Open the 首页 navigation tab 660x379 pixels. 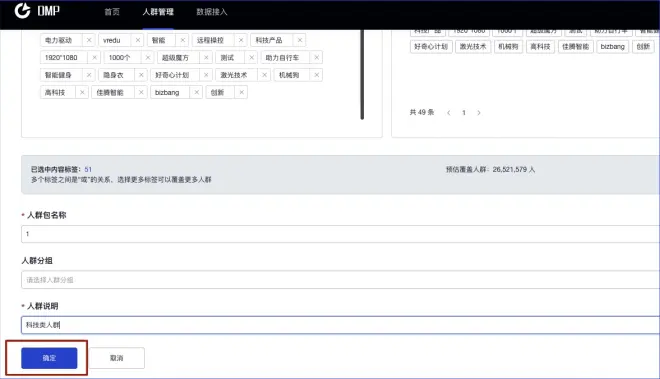[112, 12]
